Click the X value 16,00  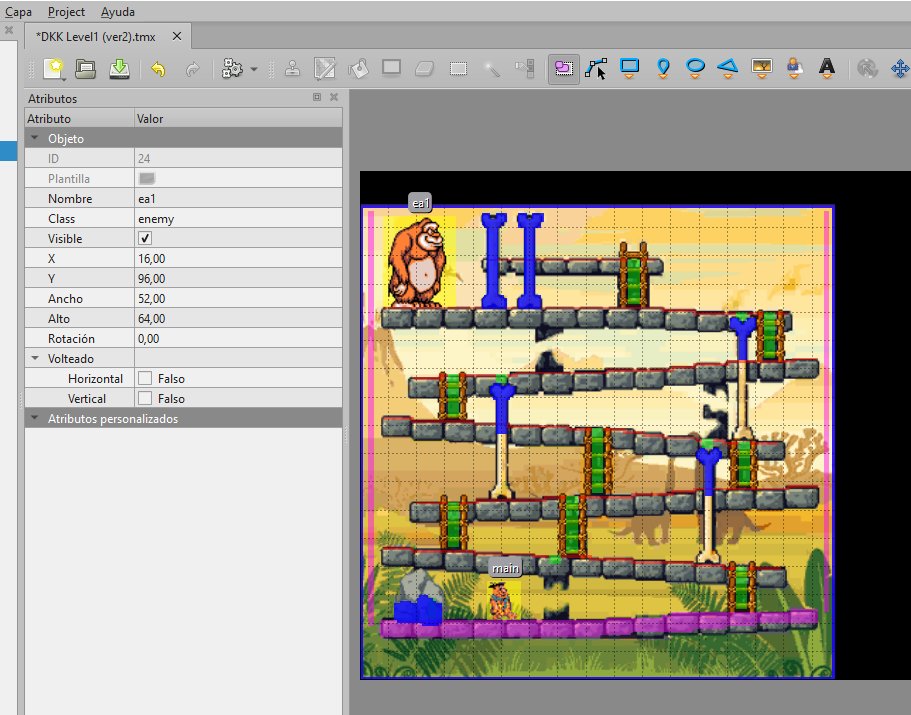coord(238,258)
